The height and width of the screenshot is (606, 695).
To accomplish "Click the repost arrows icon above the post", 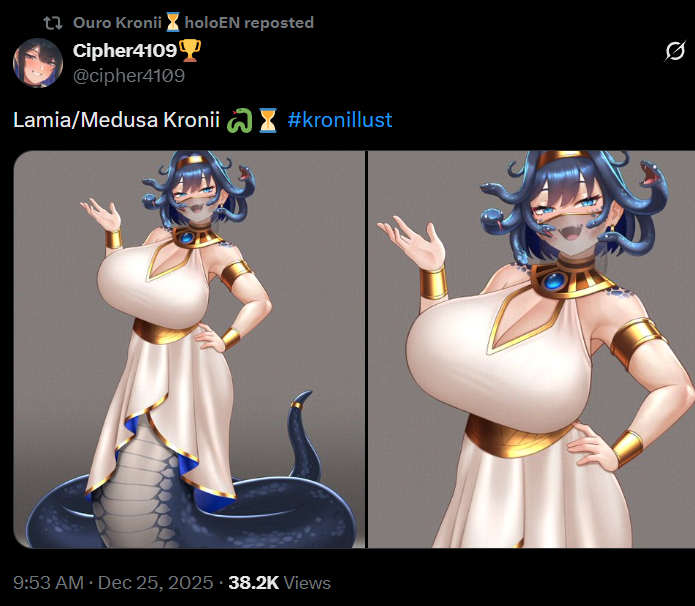I will tap(53, 23).
